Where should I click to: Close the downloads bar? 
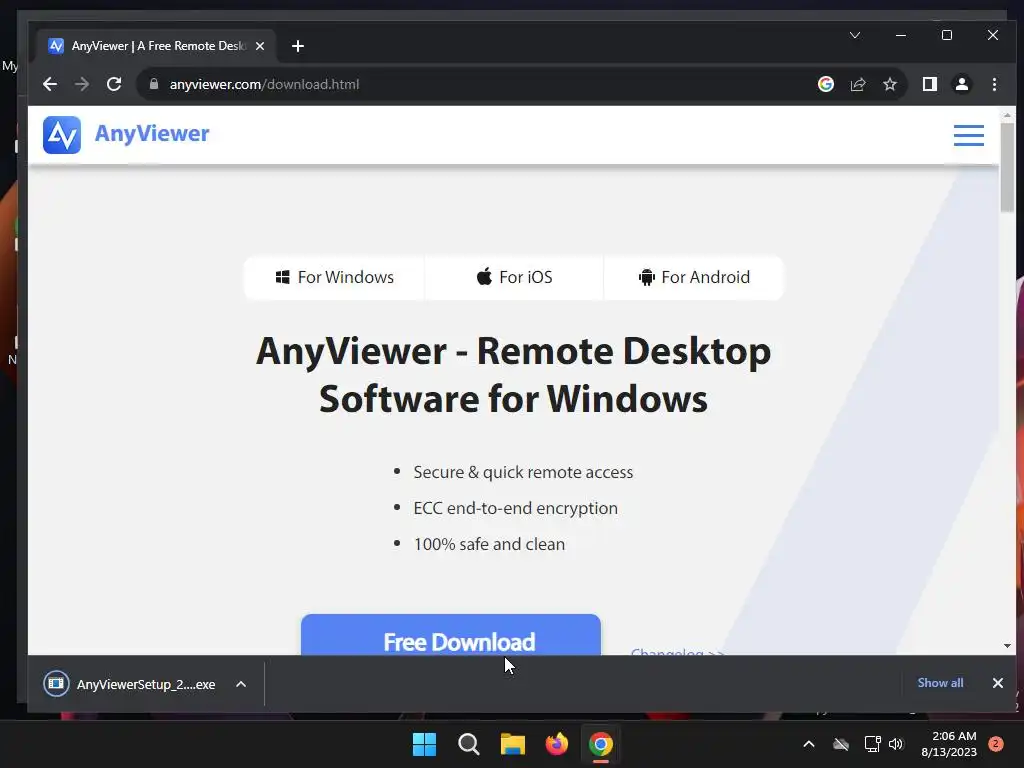tap(998, 683)
